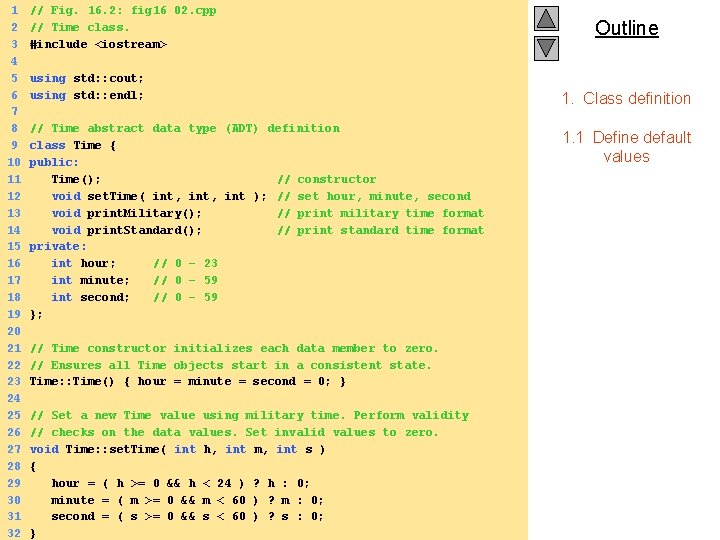This screenshot has height=540, width=720.
Task: Click the 'private:' access specifier
Action: (x=57, y=247)
